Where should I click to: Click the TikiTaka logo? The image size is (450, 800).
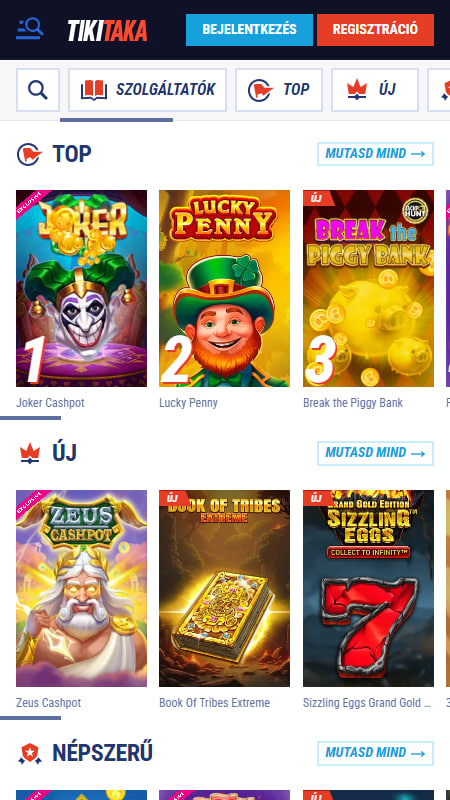108,31
